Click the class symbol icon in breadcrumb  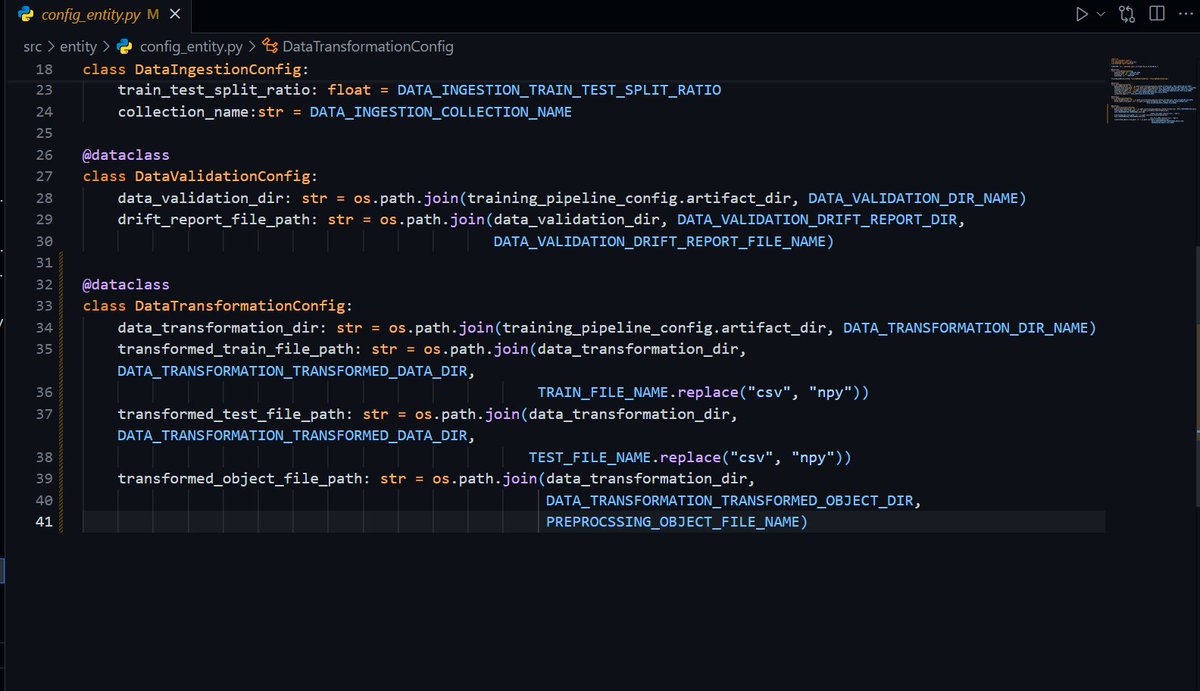[x=271, y=46]
